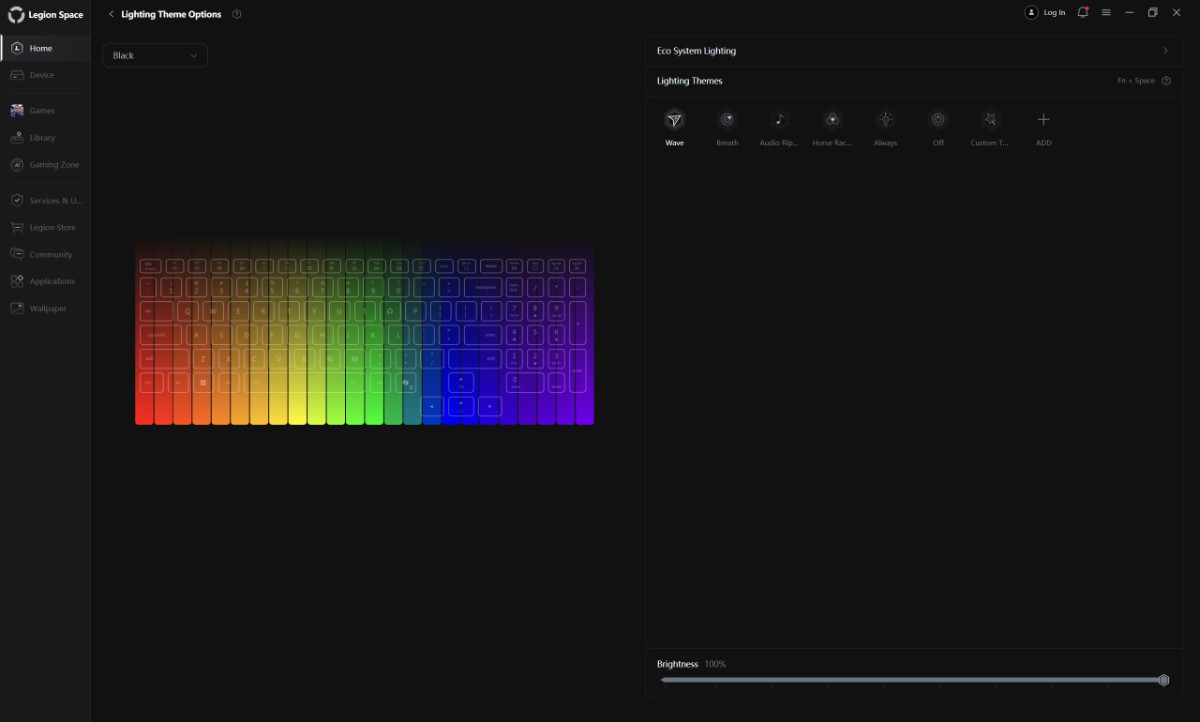Turn keyboard lighting Off
Screen dimensions: 1200x722
tap(938, 120)
